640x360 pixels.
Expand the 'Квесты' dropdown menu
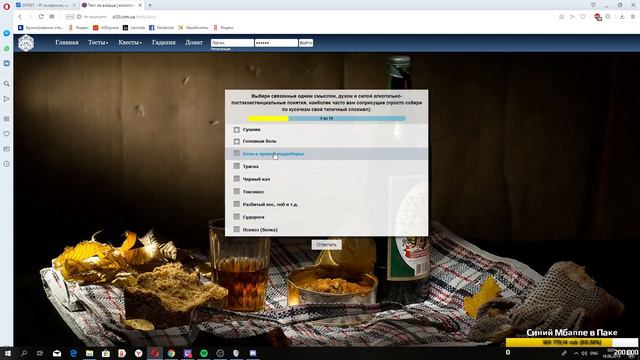pos(130,42)
